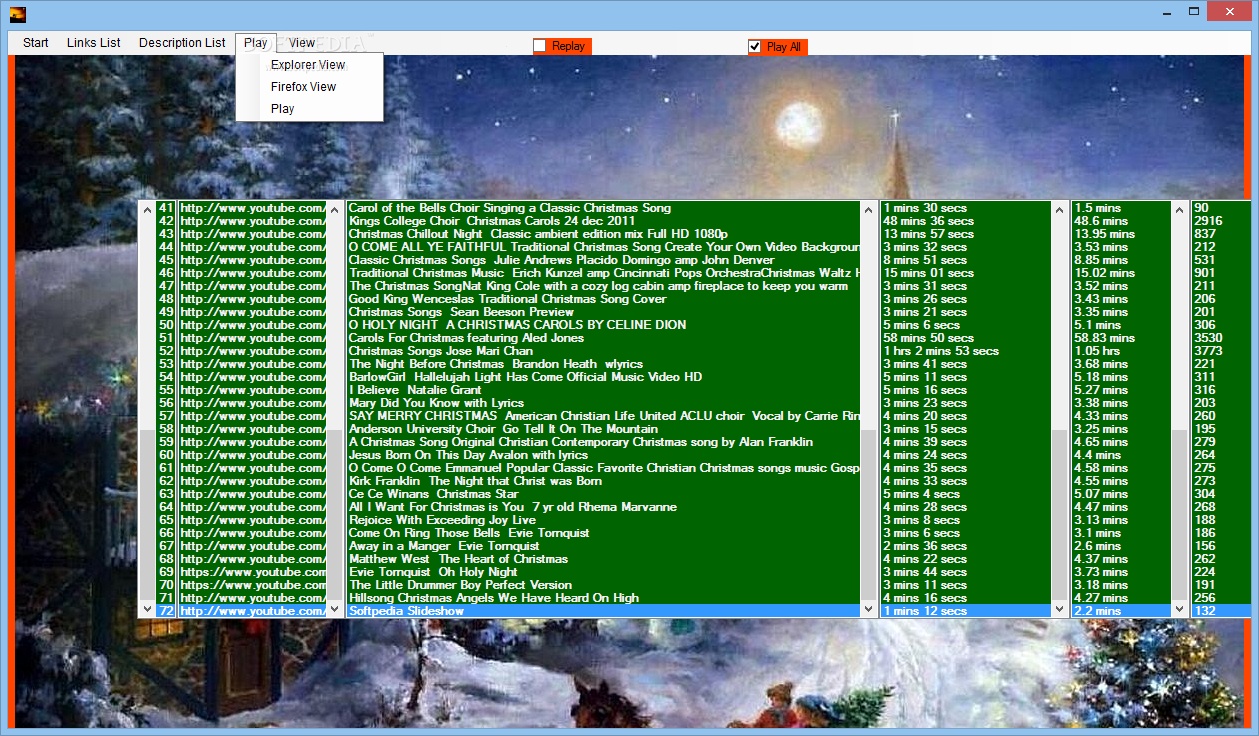Select 'SAY MERRY CHRISTMAS American Christian Life' row
The image size is (1259, 736).
[x=603, y=416]
